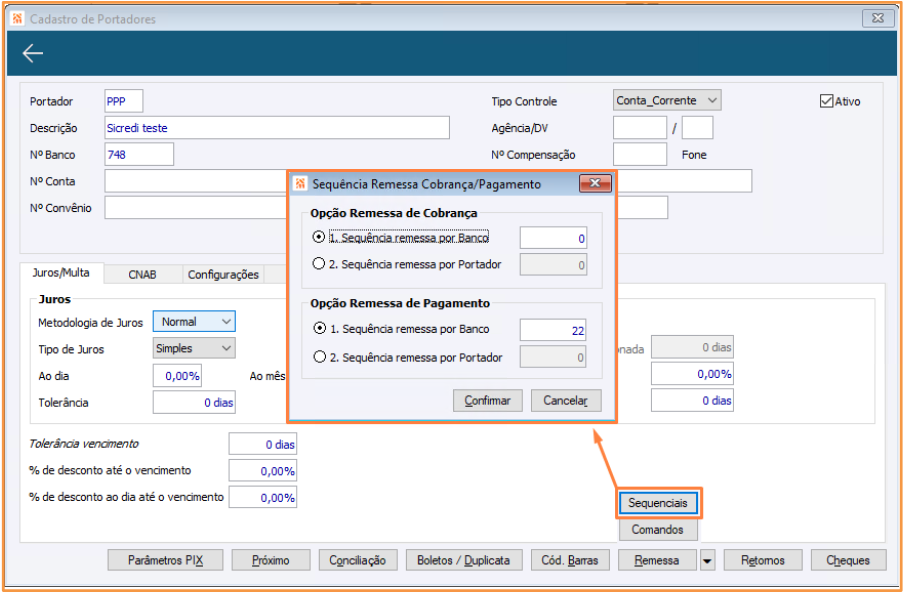Viewport: 906px width, 595px height.
Task: Close the Sequência Remessa Cobrança/Pagamento dialog
Action: (595, 184)
